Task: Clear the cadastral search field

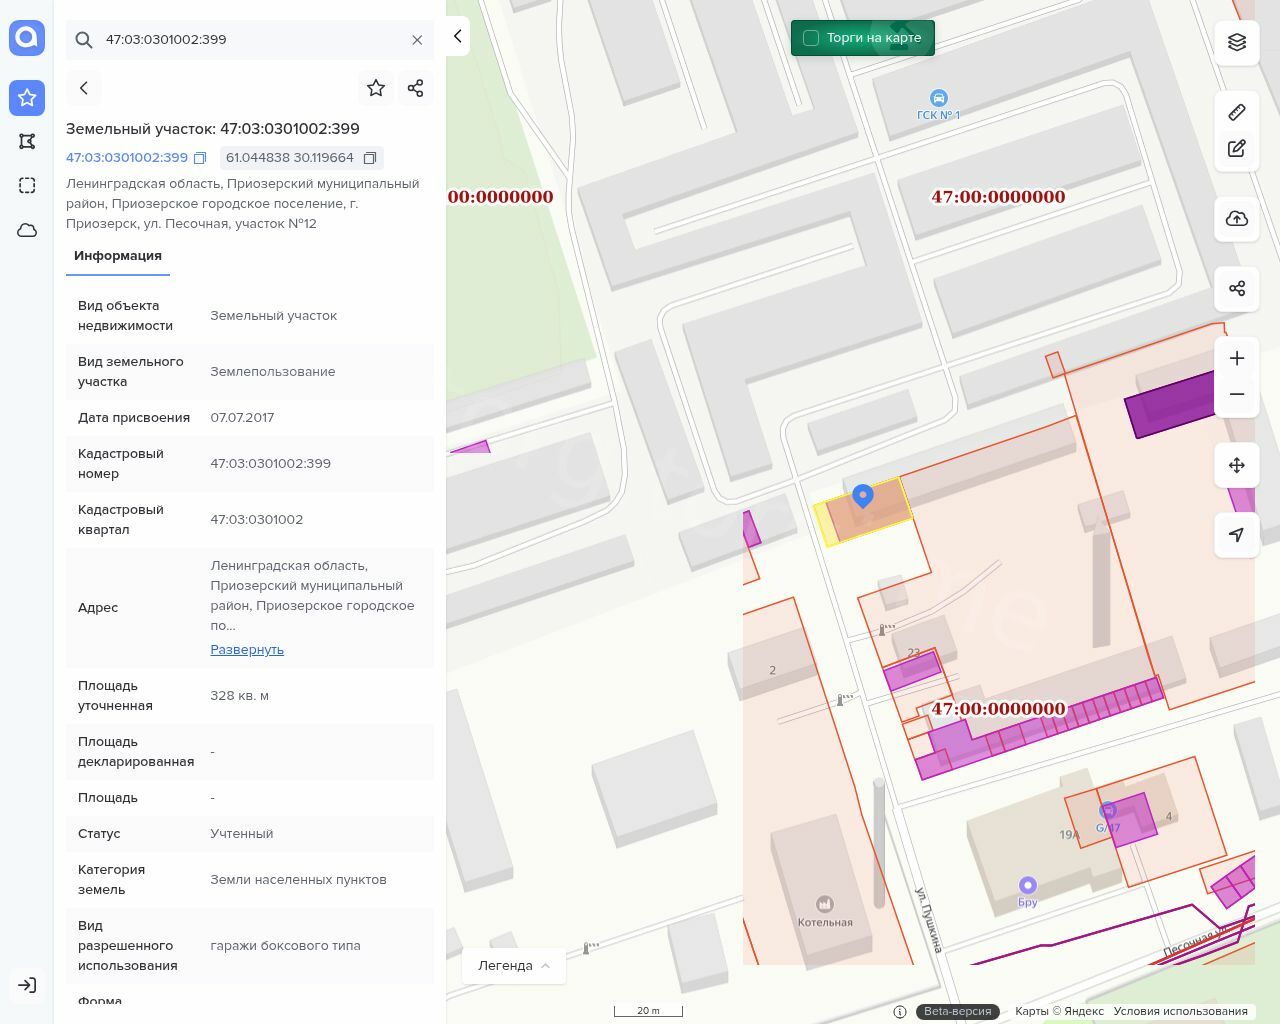Action: [x=417, y=40]
